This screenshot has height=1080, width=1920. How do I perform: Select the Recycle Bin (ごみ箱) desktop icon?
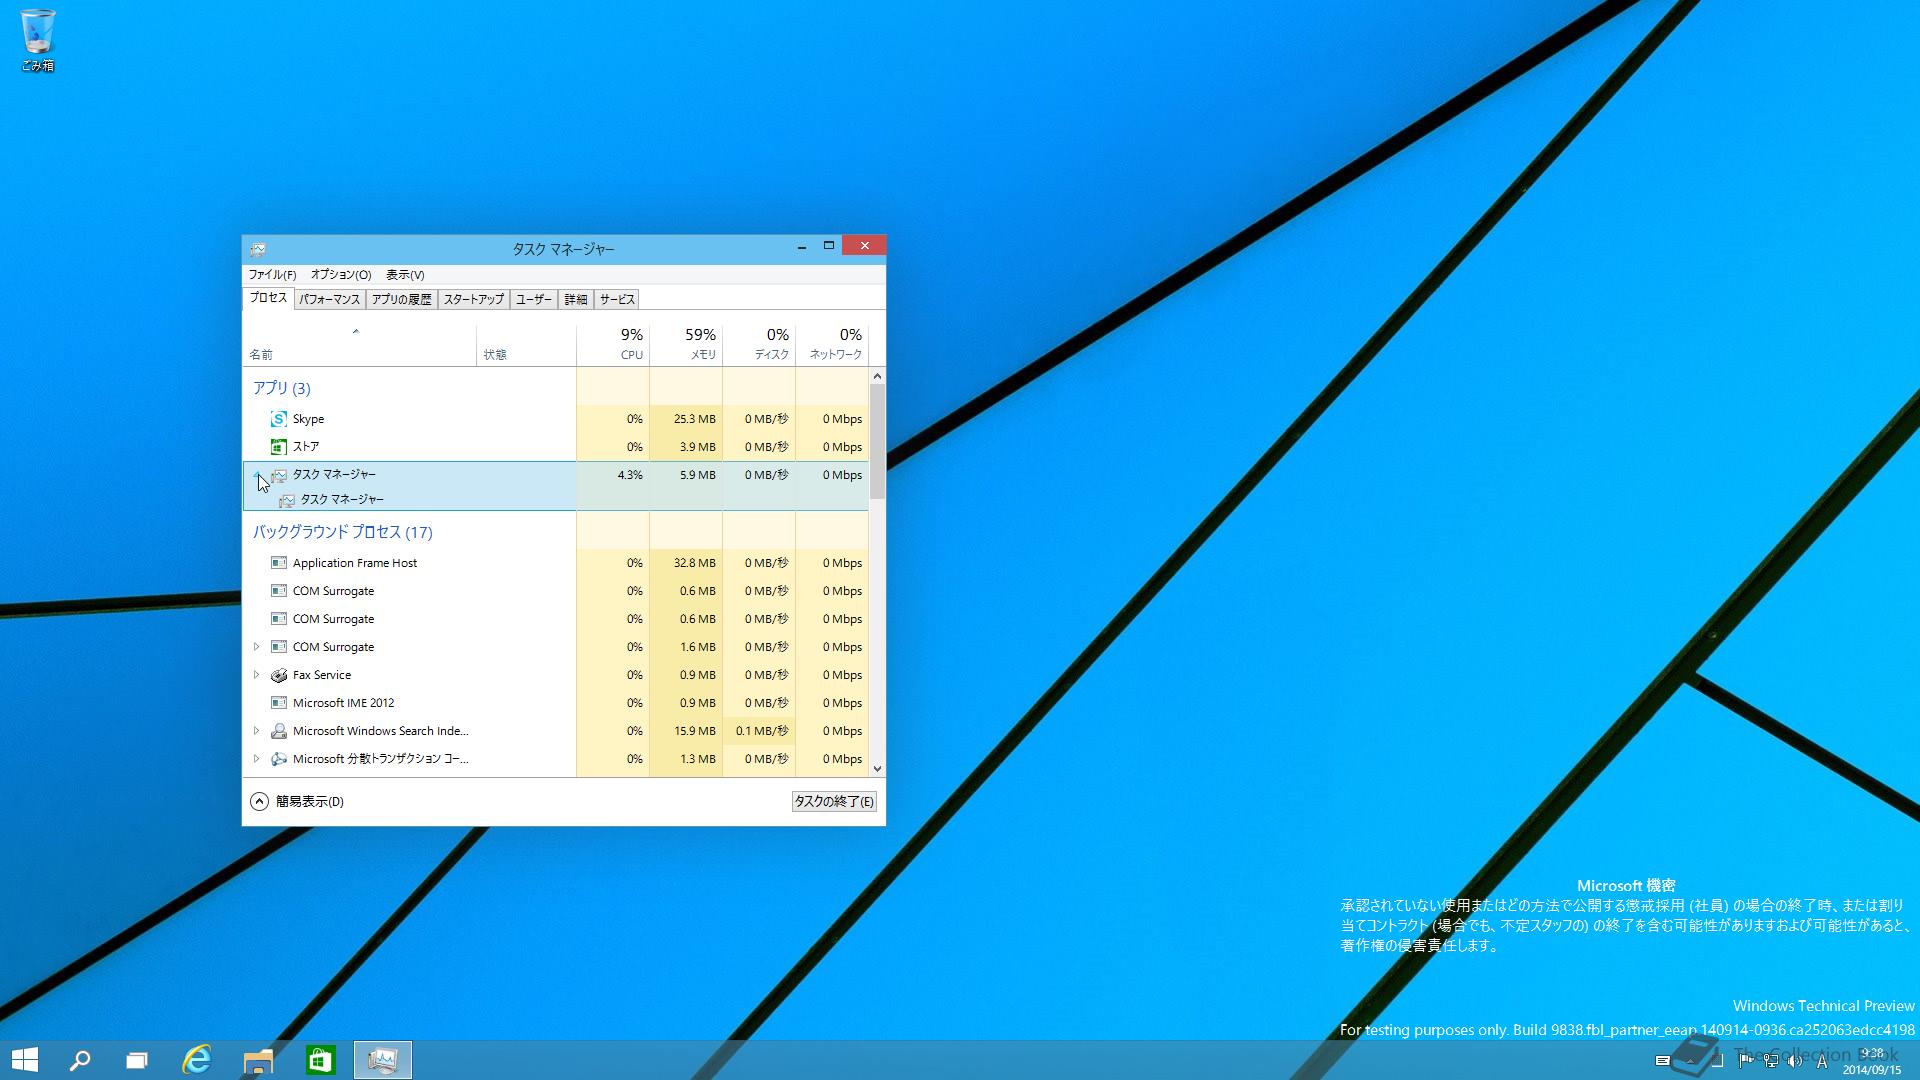pyautogui.click(x=37, y=40)
